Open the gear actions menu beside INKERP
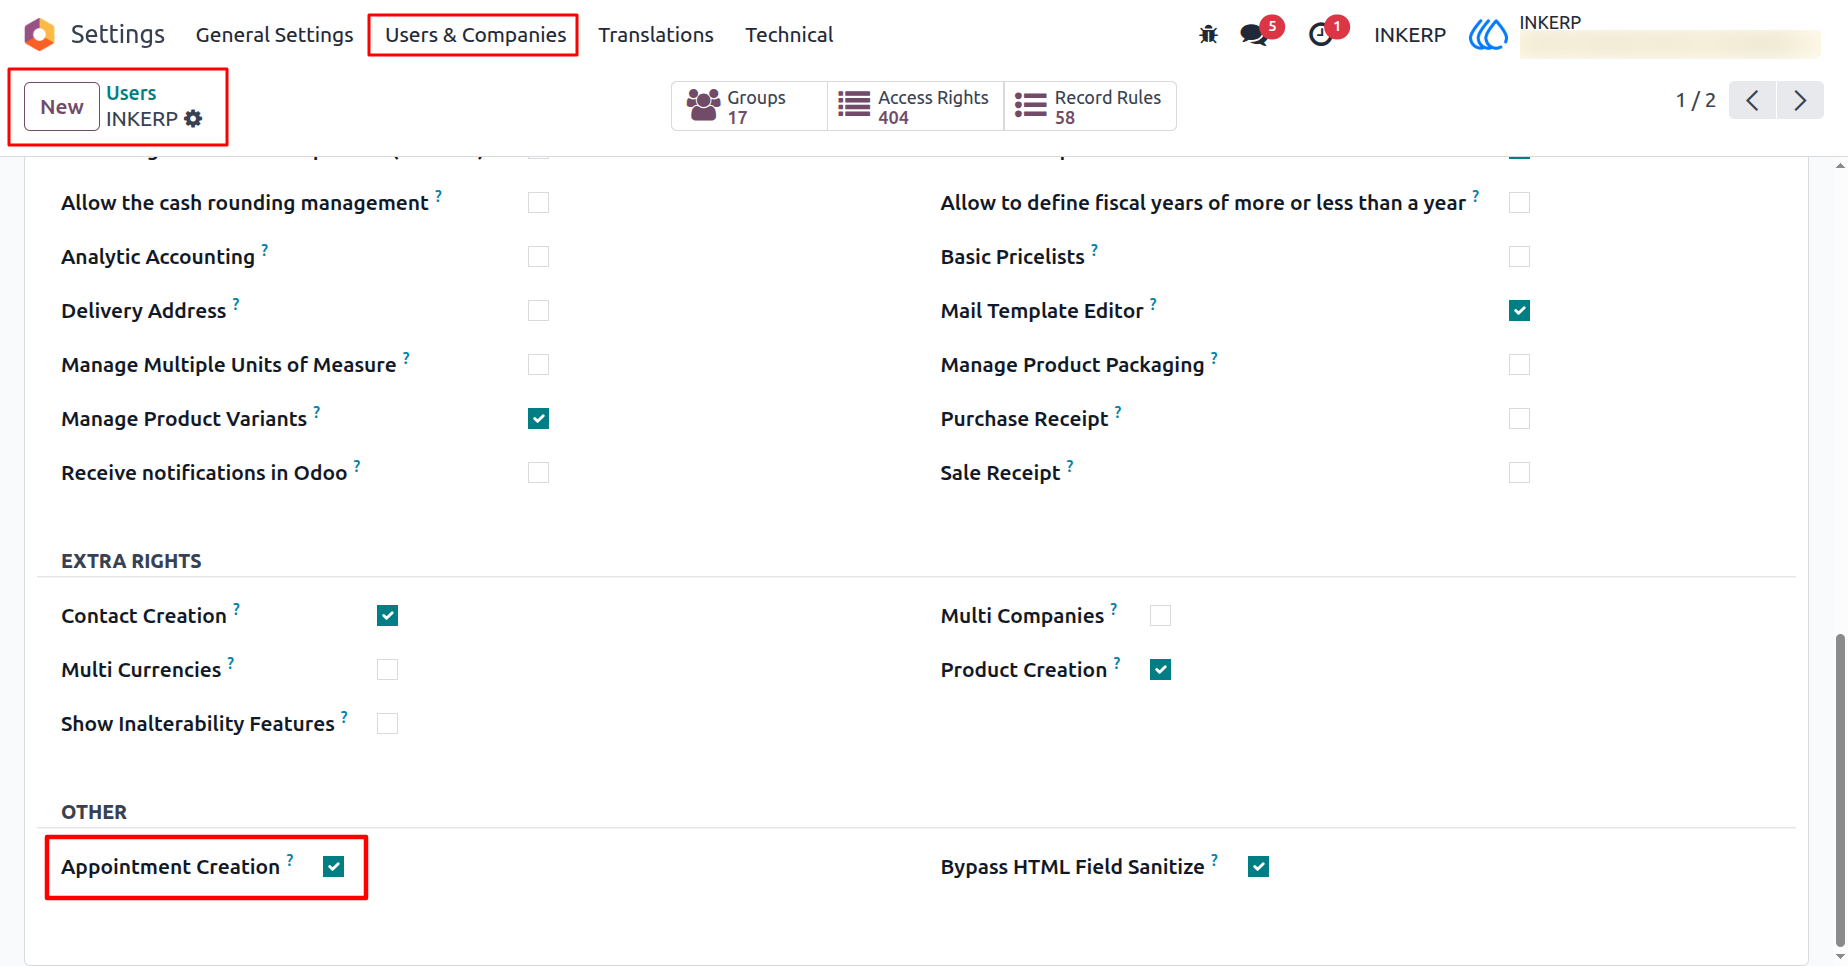This screenshot has height=966, width=1848. pos(193,119)
